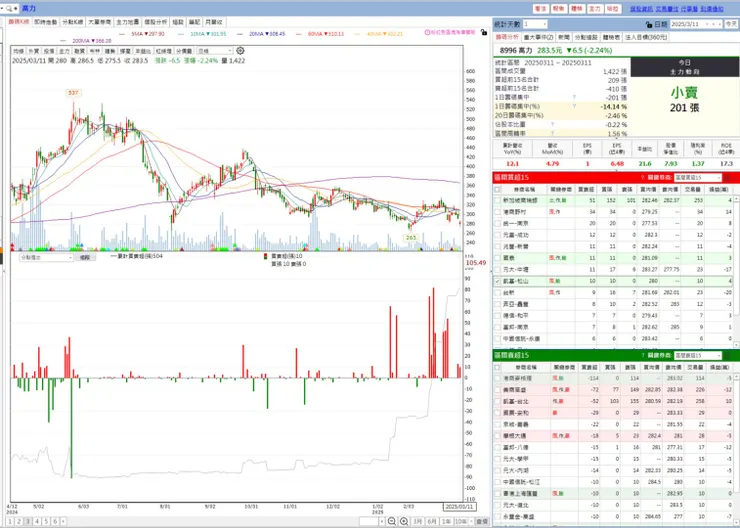Open the stock search magnifier icon

[9, 8]
